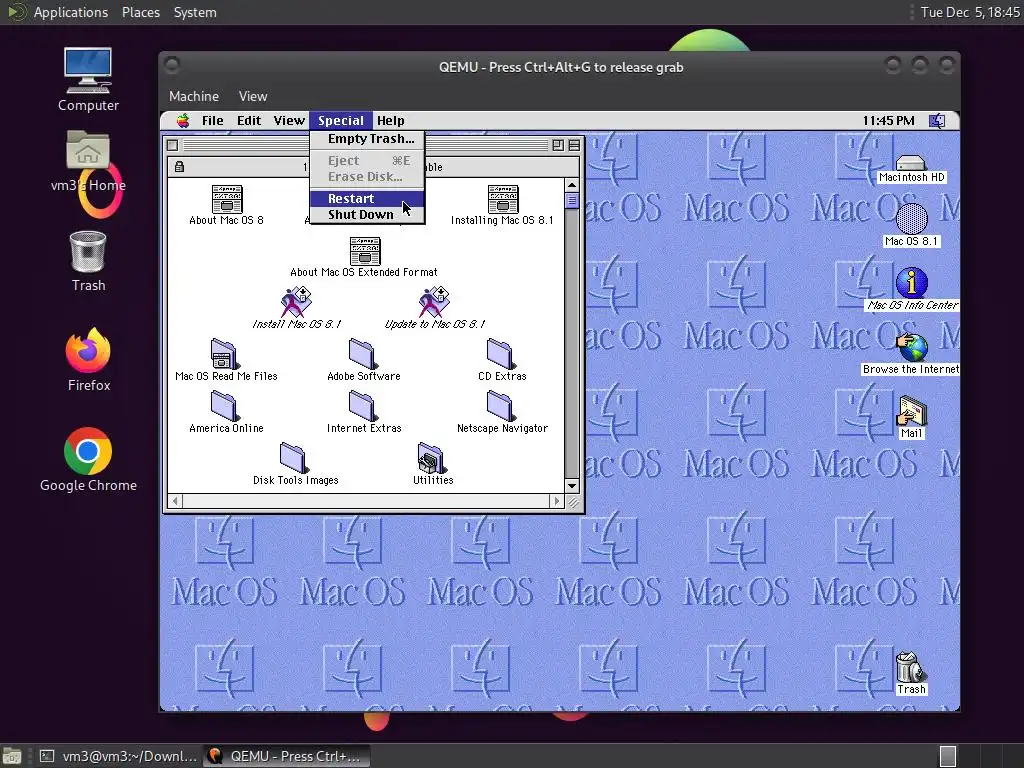Open Firefox from the Linux desktop
Screen dimensions: 1024x768
point(88,351)
